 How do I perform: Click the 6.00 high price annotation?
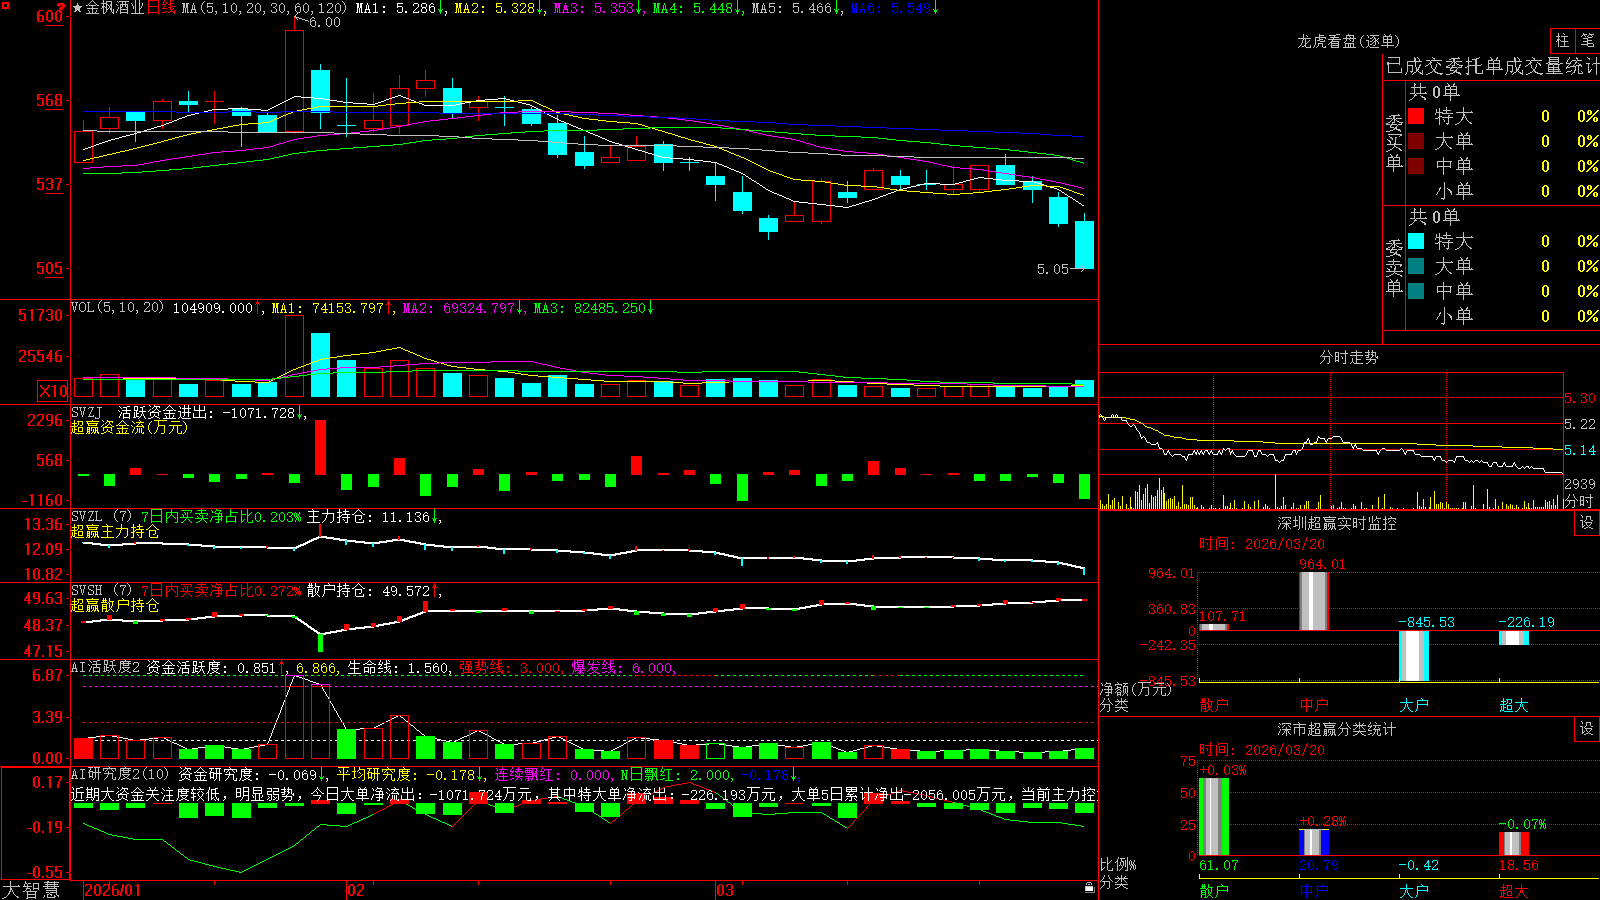coord(324,22)
